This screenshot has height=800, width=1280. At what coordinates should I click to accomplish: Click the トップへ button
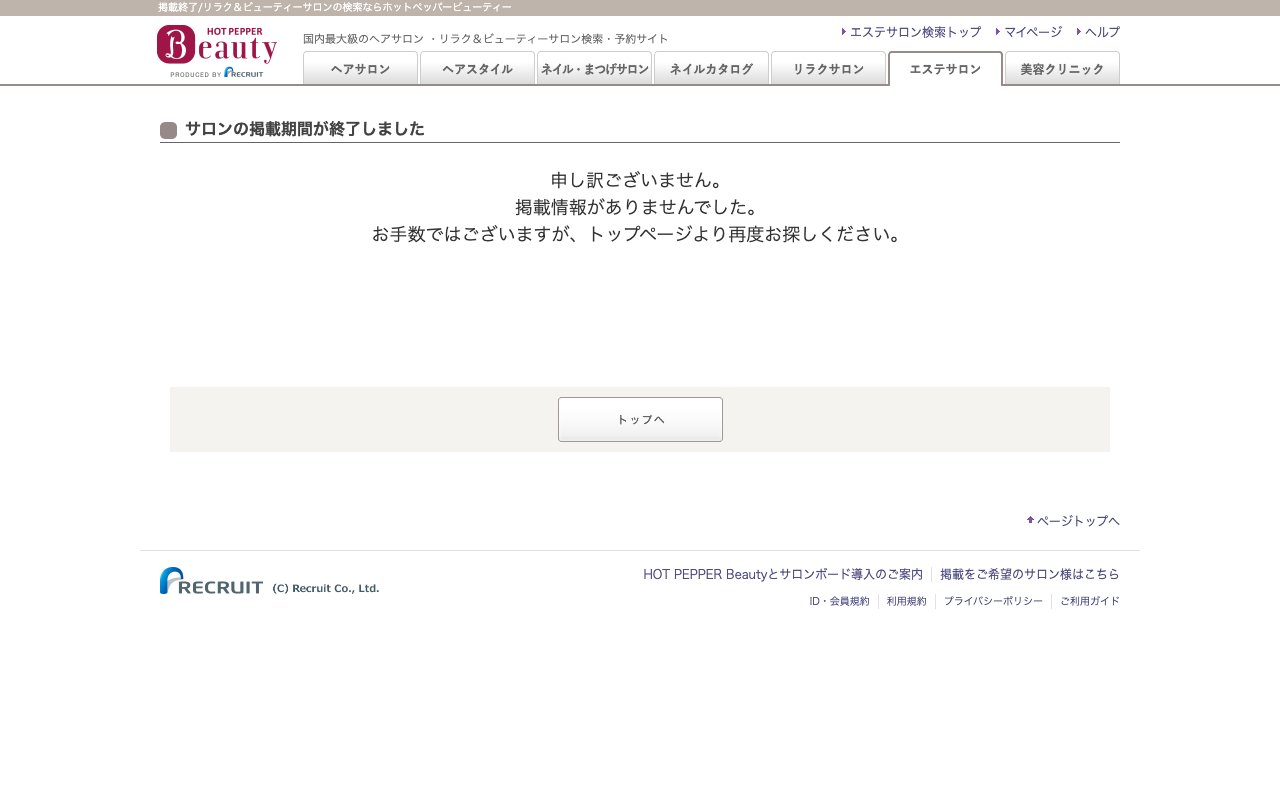(x=640, y=419)
